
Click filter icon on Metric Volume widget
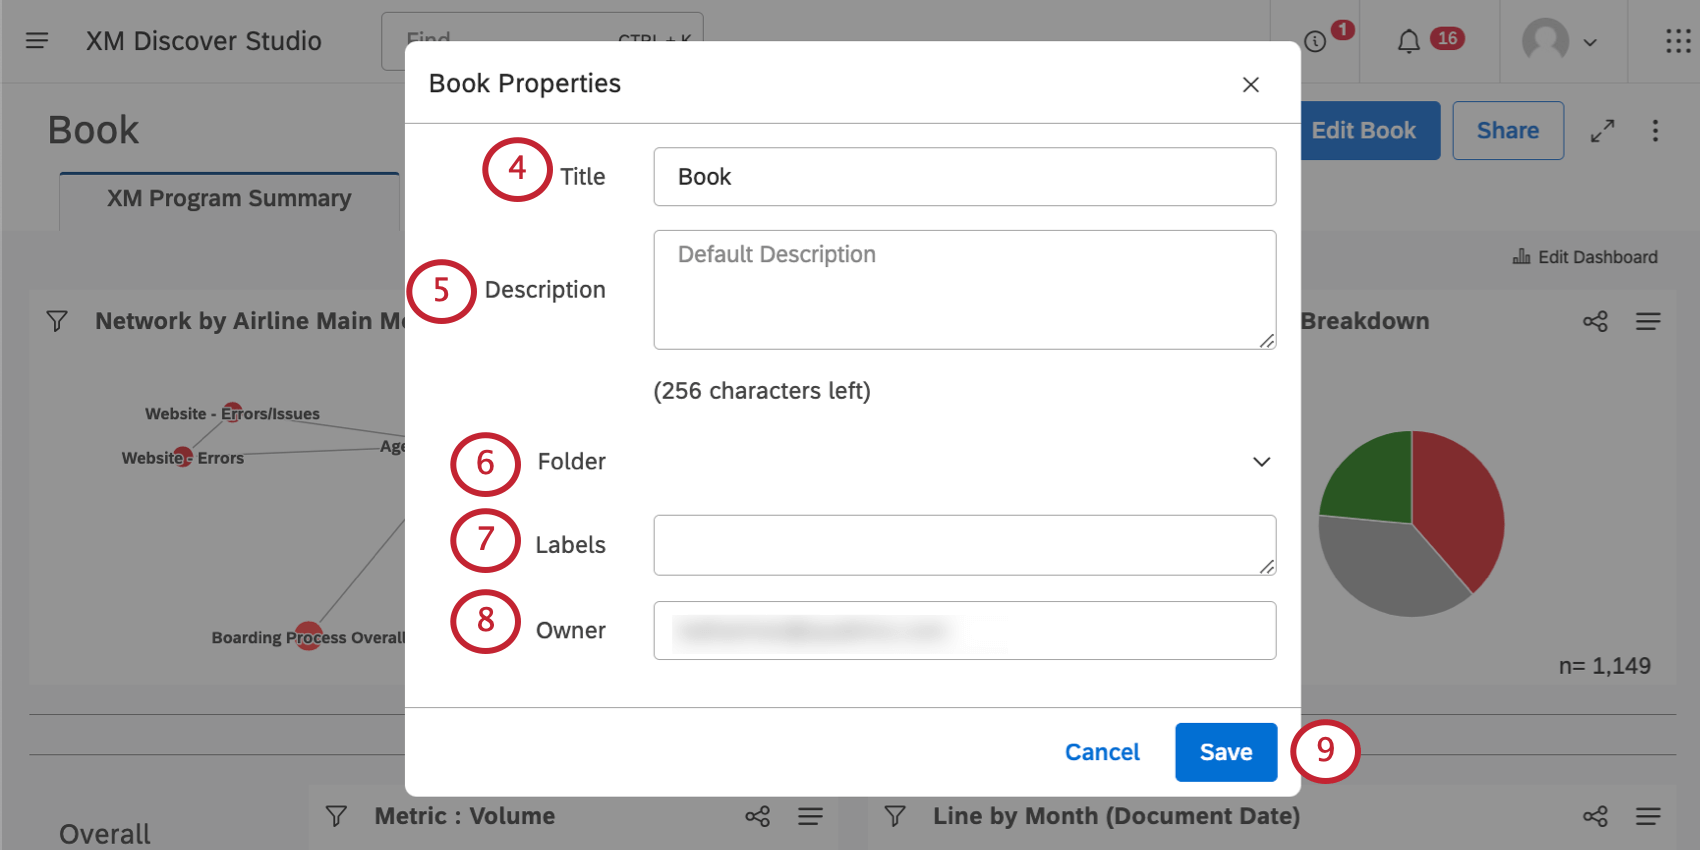pyautogui.click(x=336, y=816)
